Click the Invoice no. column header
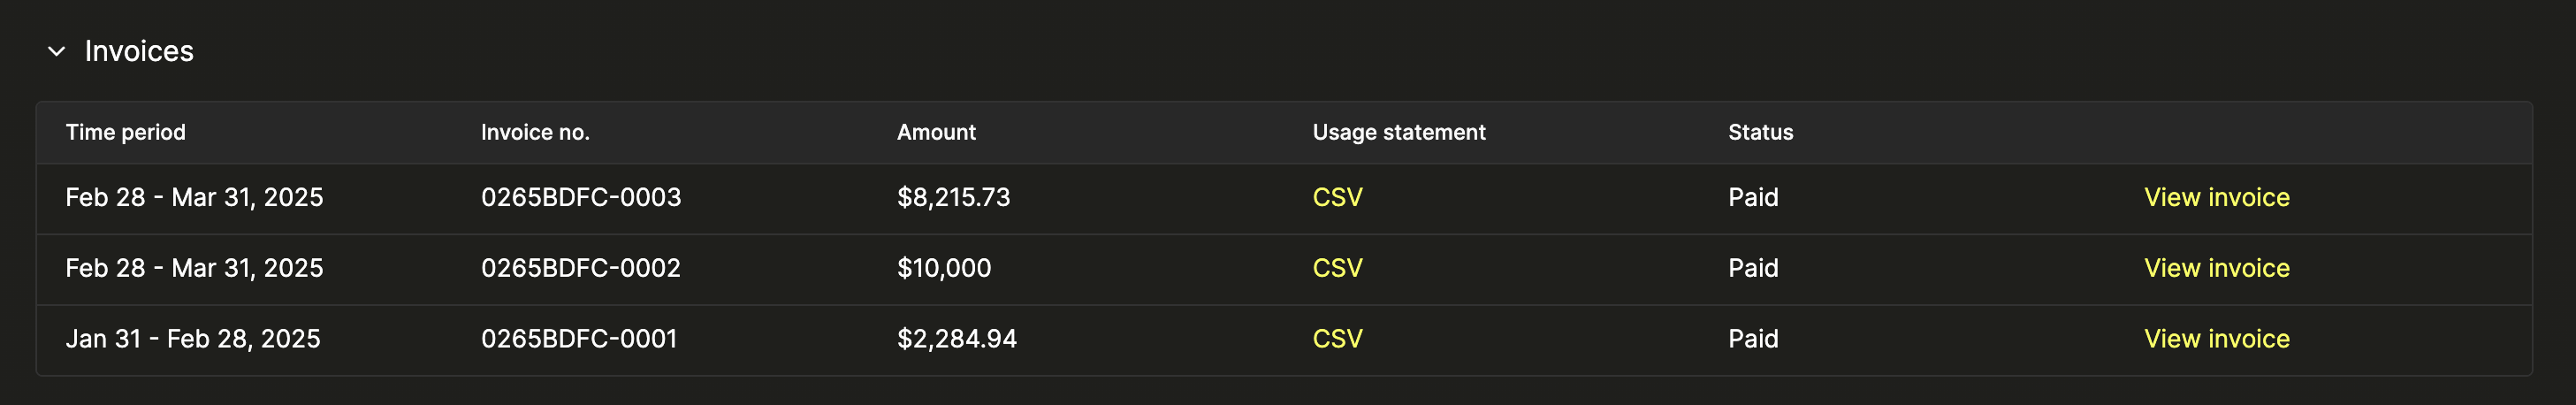2576x405 pixels. tap(535, 132)
